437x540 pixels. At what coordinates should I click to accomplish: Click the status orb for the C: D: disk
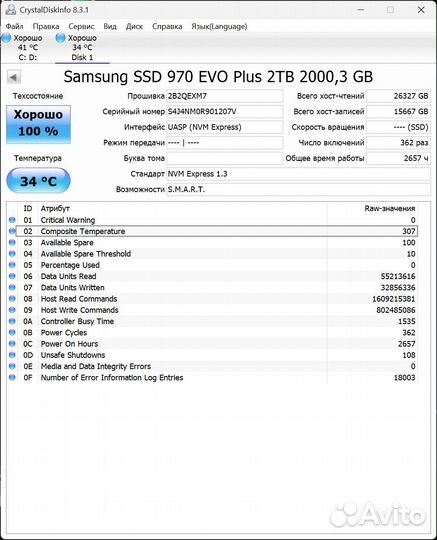click(x=7, y=38)
